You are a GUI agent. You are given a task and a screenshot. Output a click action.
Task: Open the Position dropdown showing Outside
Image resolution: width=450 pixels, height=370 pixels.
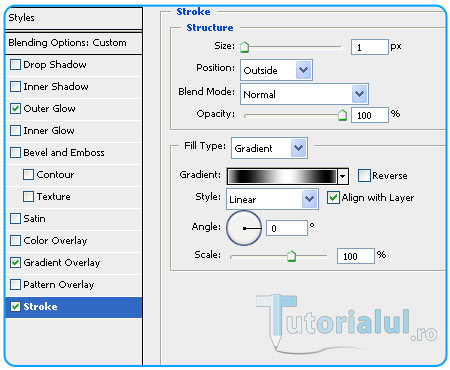[x=276, y=70]
